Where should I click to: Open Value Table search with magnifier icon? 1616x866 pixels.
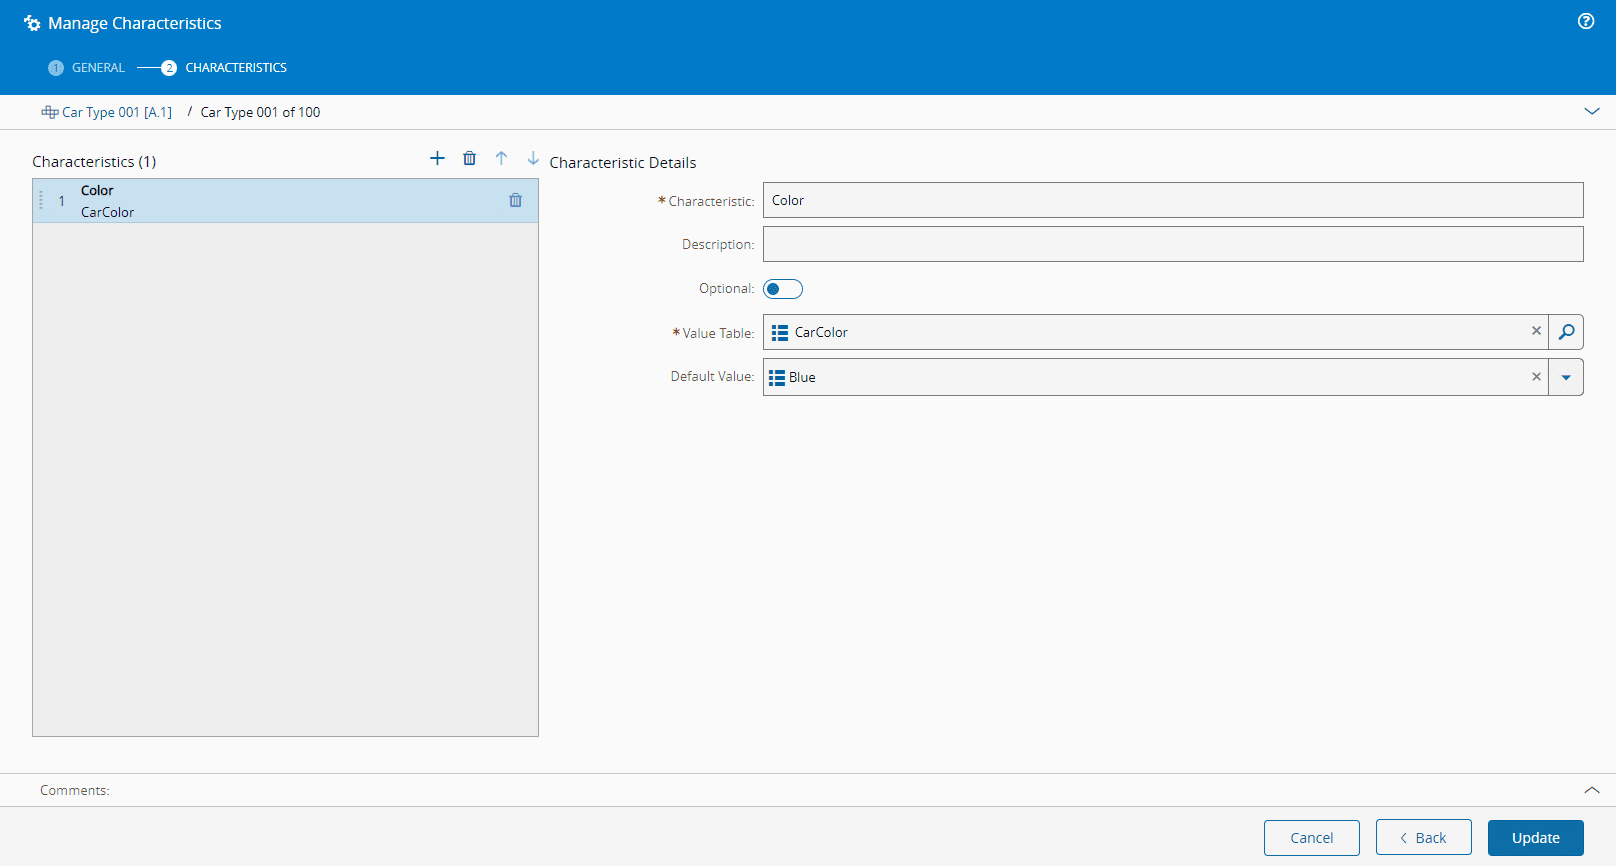coord(1566,332)
